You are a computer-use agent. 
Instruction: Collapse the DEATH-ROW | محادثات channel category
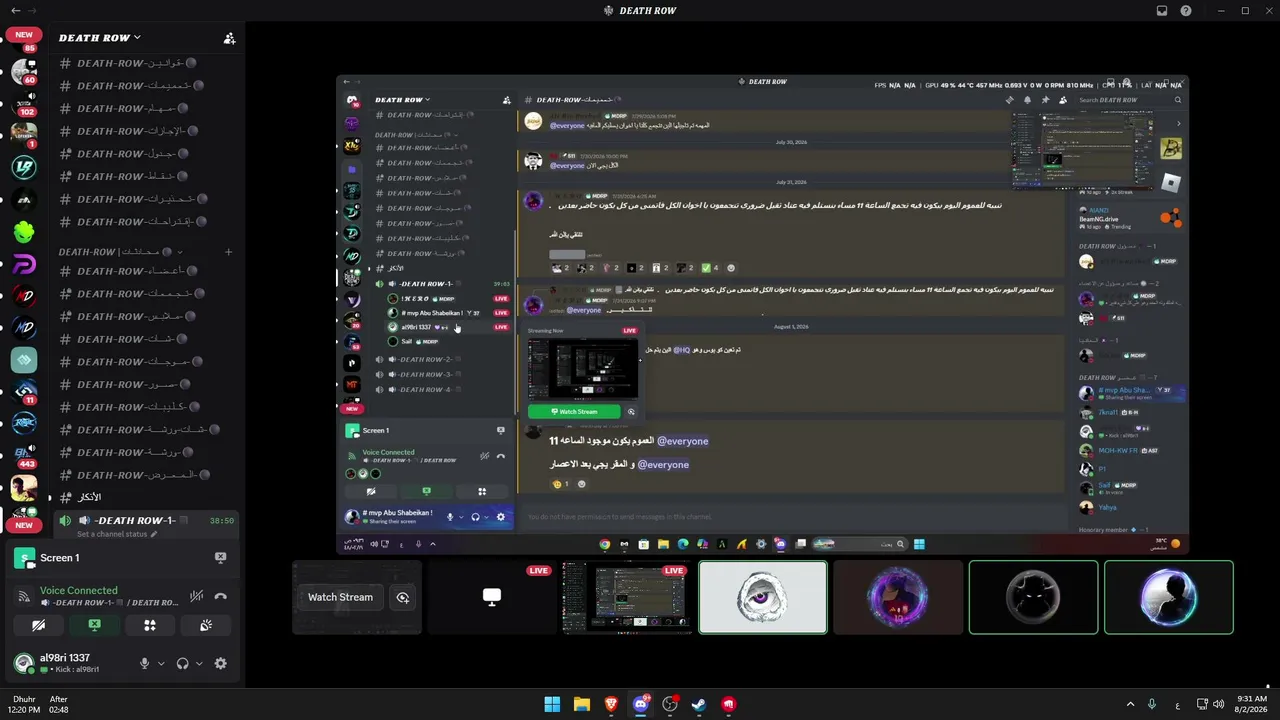tap(120, 252)
